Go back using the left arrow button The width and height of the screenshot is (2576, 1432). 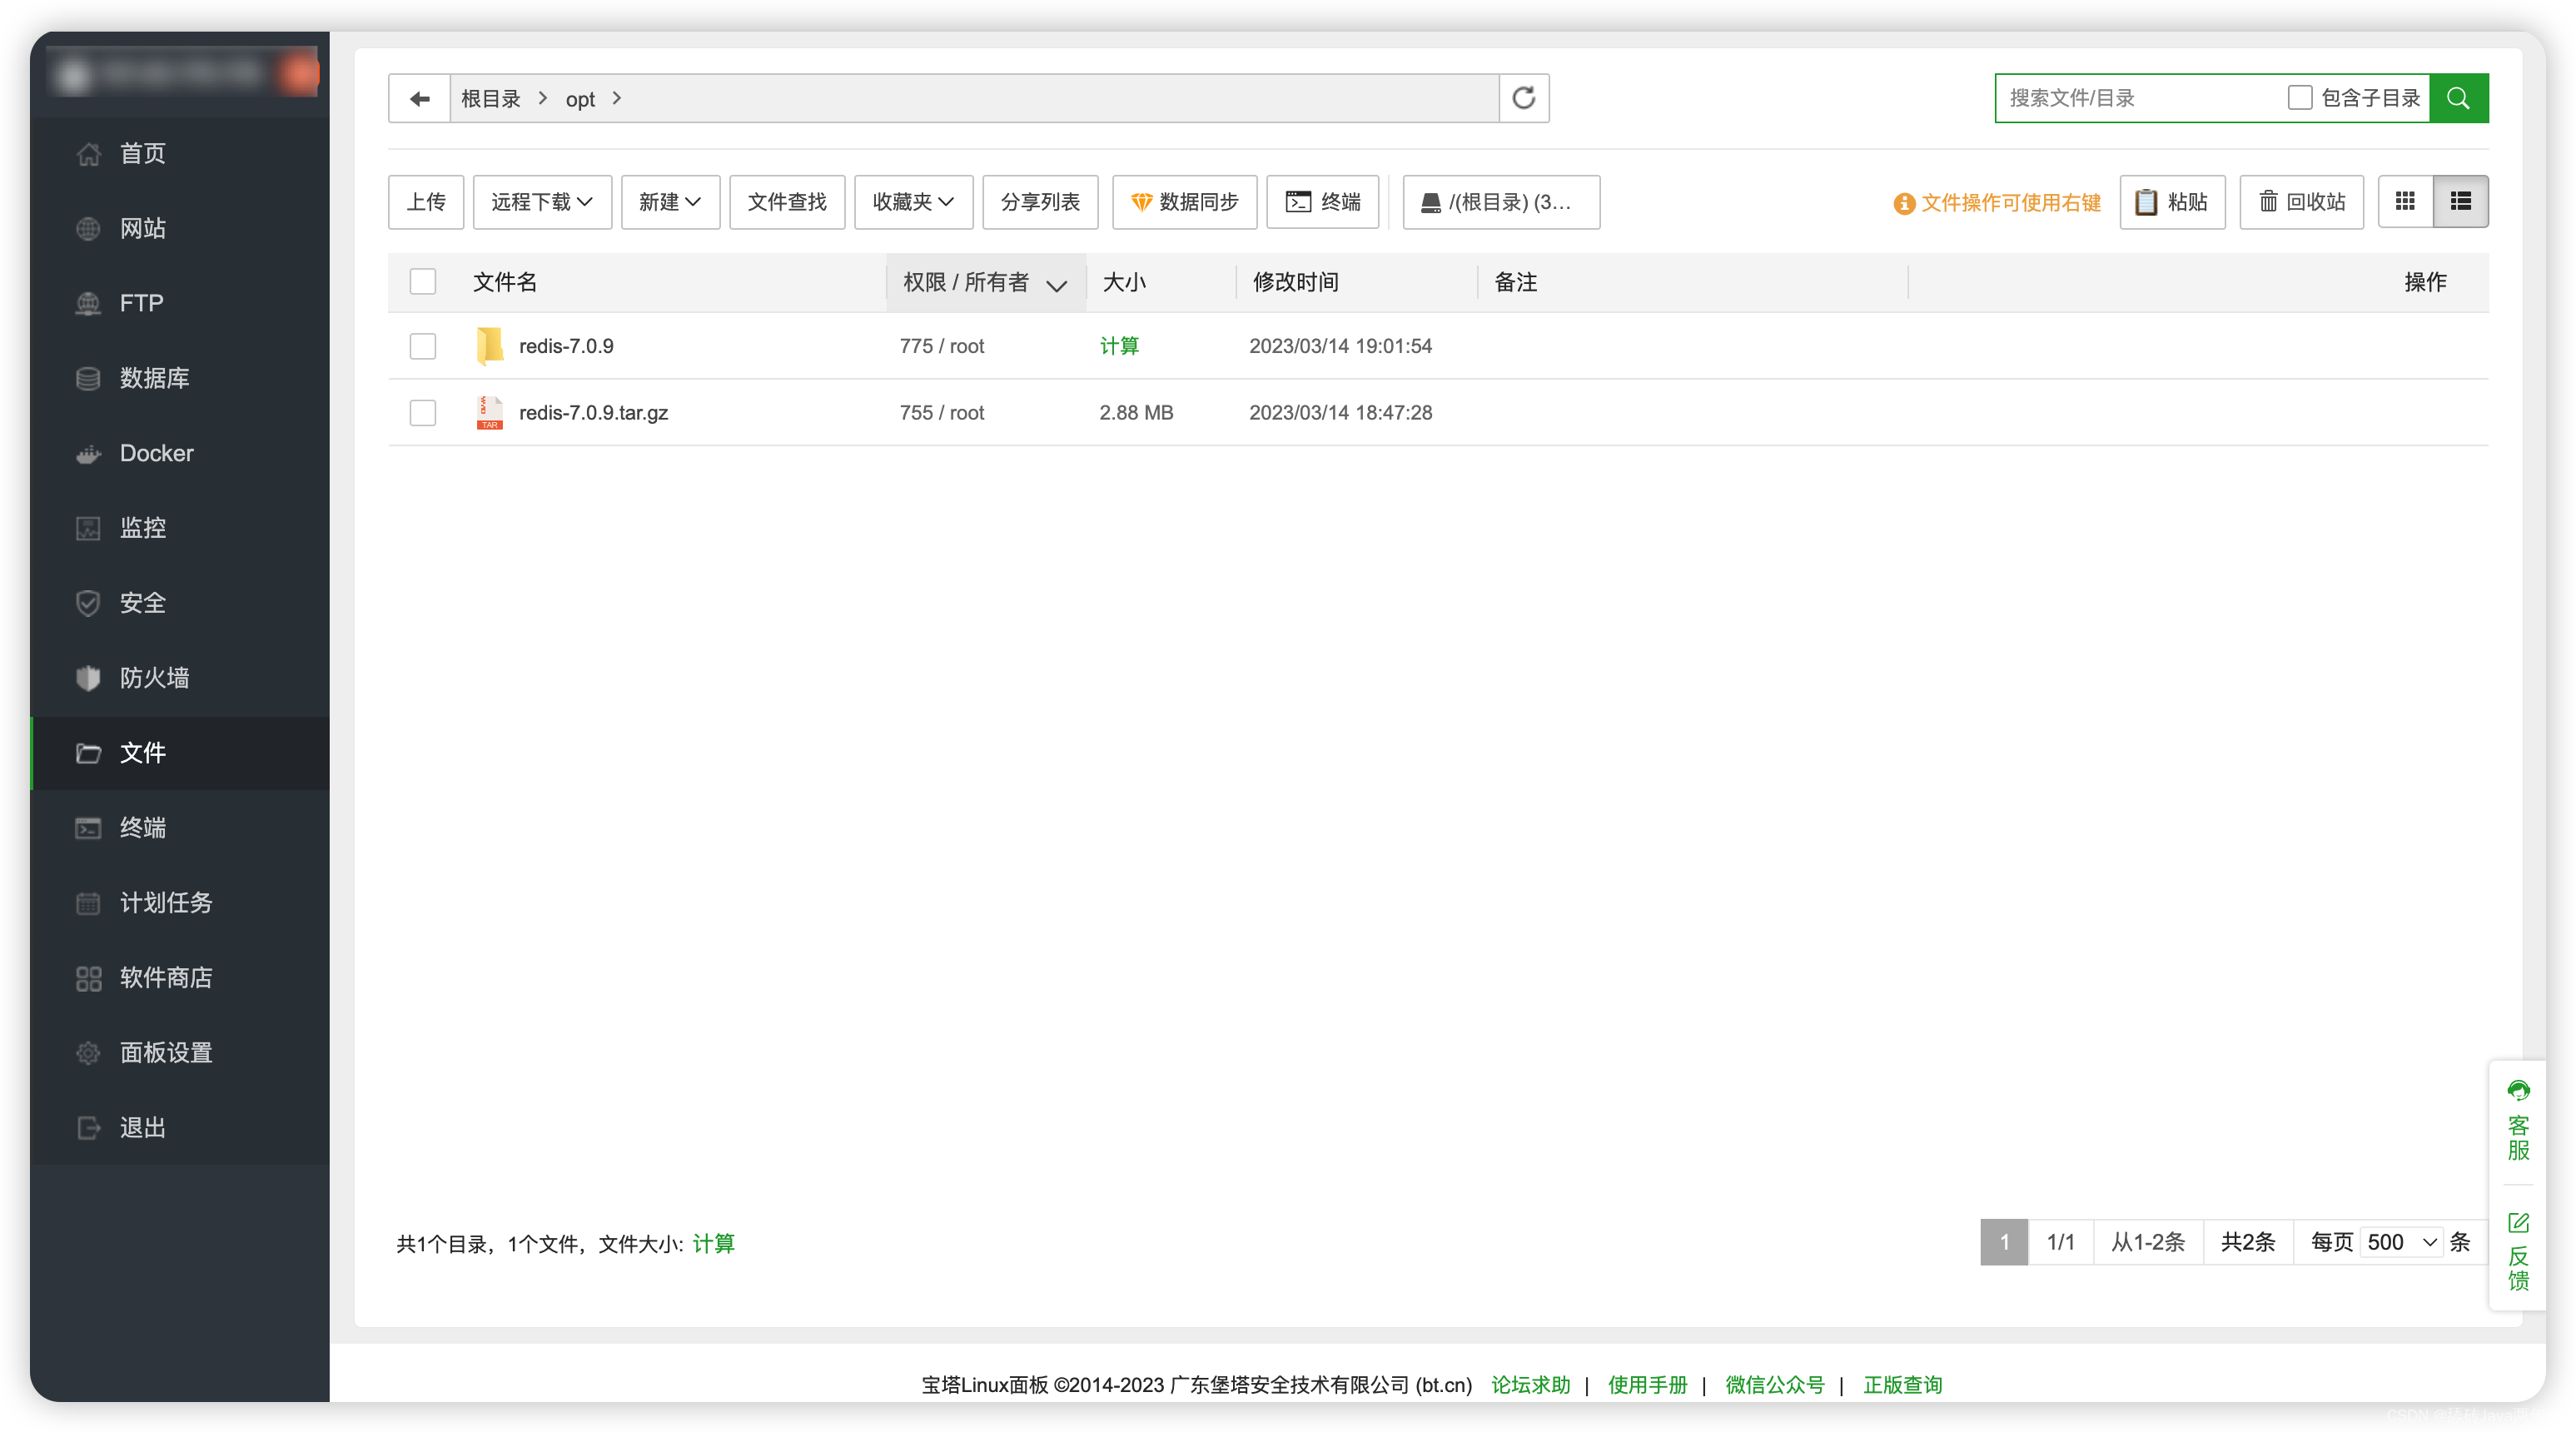[419, 98]
